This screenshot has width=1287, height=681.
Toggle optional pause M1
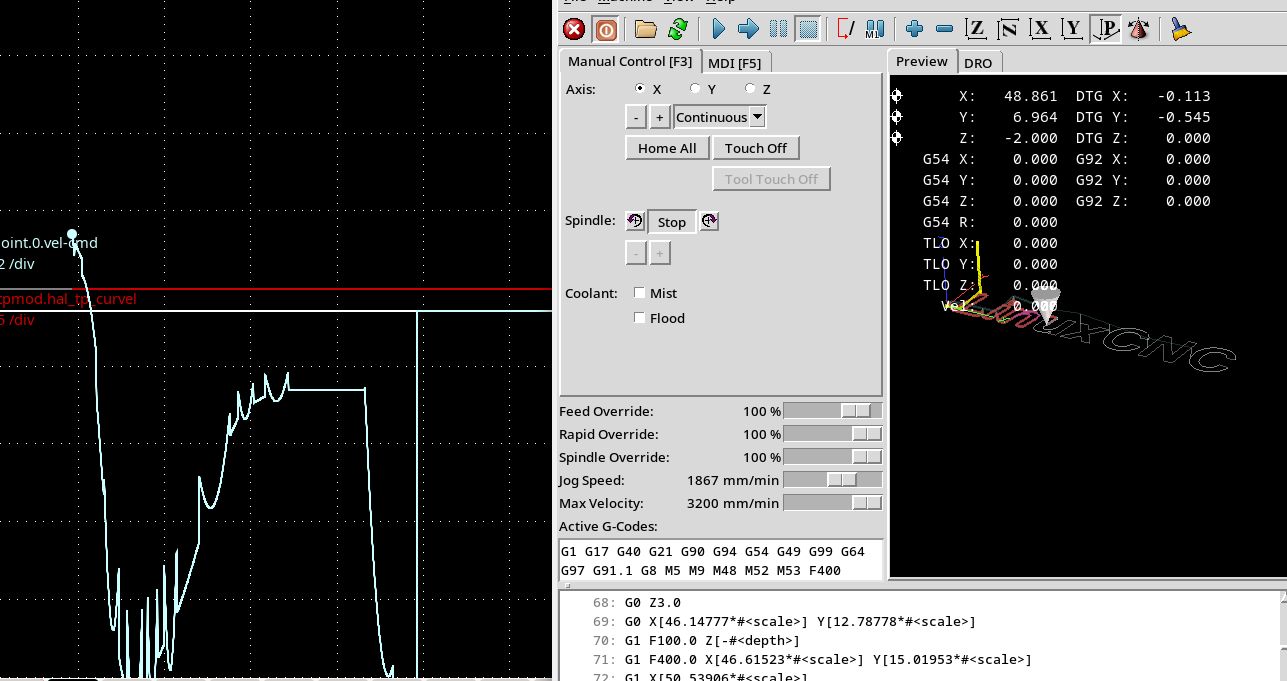click(875, 29)
